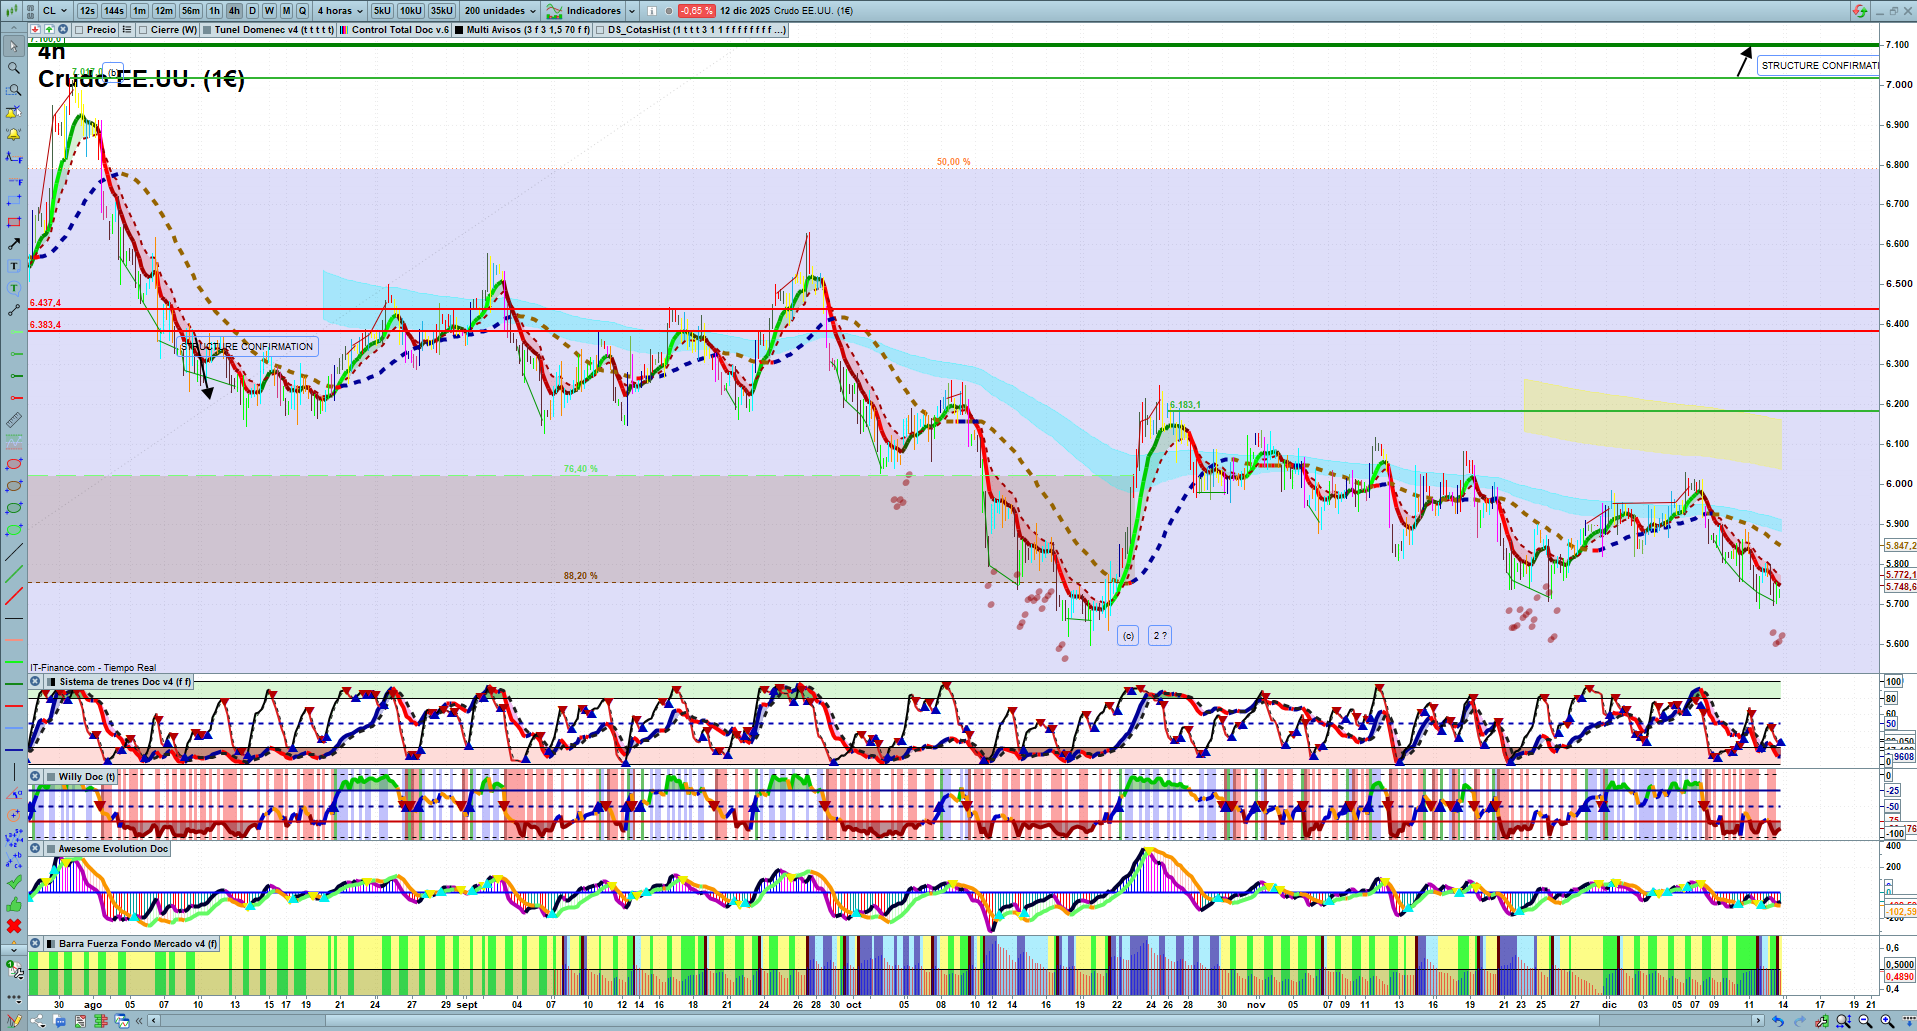Select the ruler measurement tool

pyautogui.click(x=14, y=420)
